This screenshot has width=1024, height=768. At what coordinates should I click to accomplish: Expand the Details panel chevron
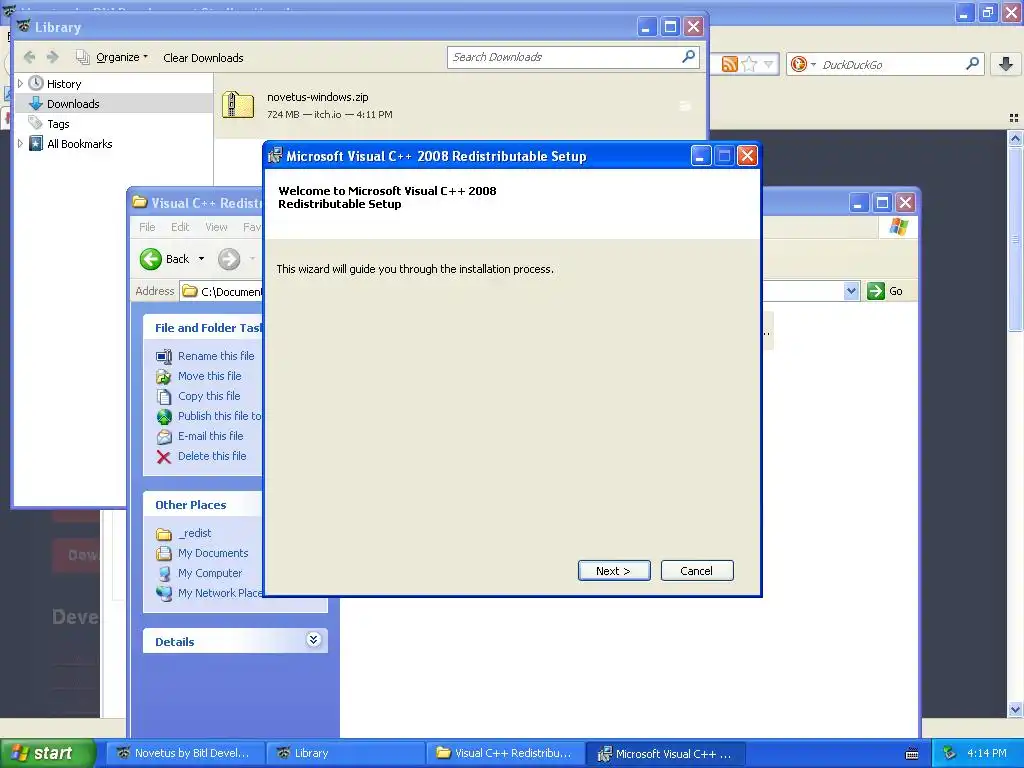tap(313, 639)
